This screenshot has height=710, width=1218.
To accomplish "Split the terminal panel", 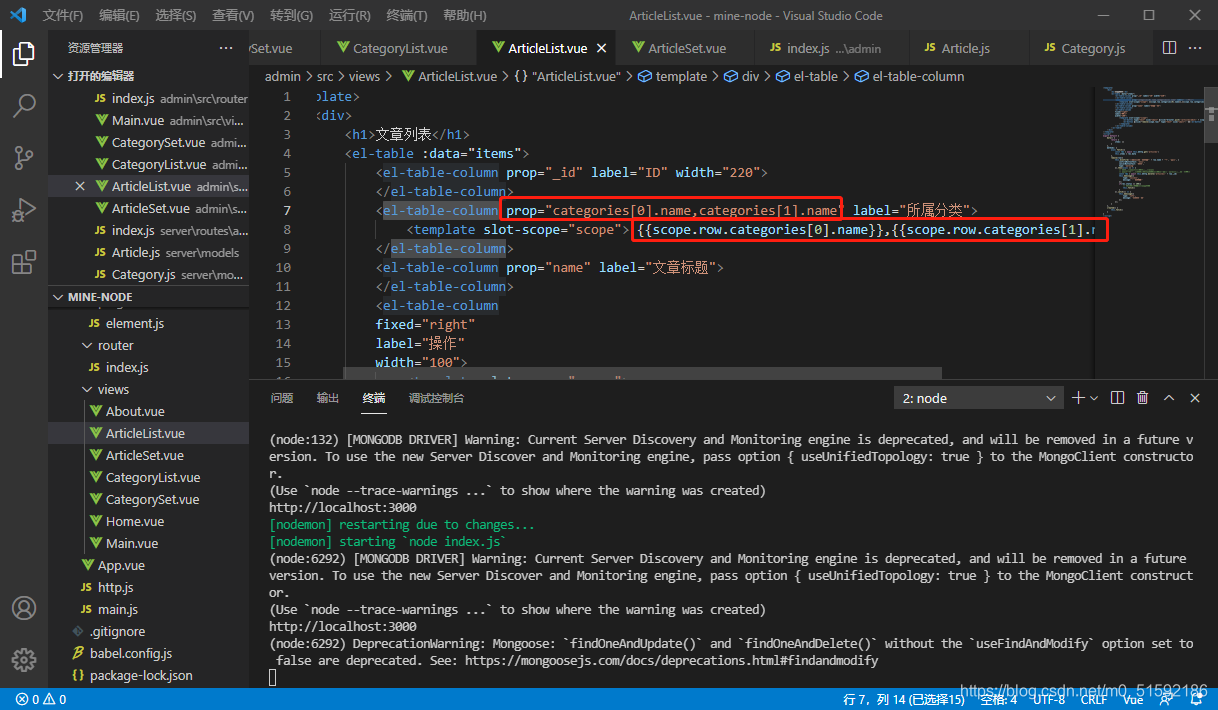I will [1117, 398].
